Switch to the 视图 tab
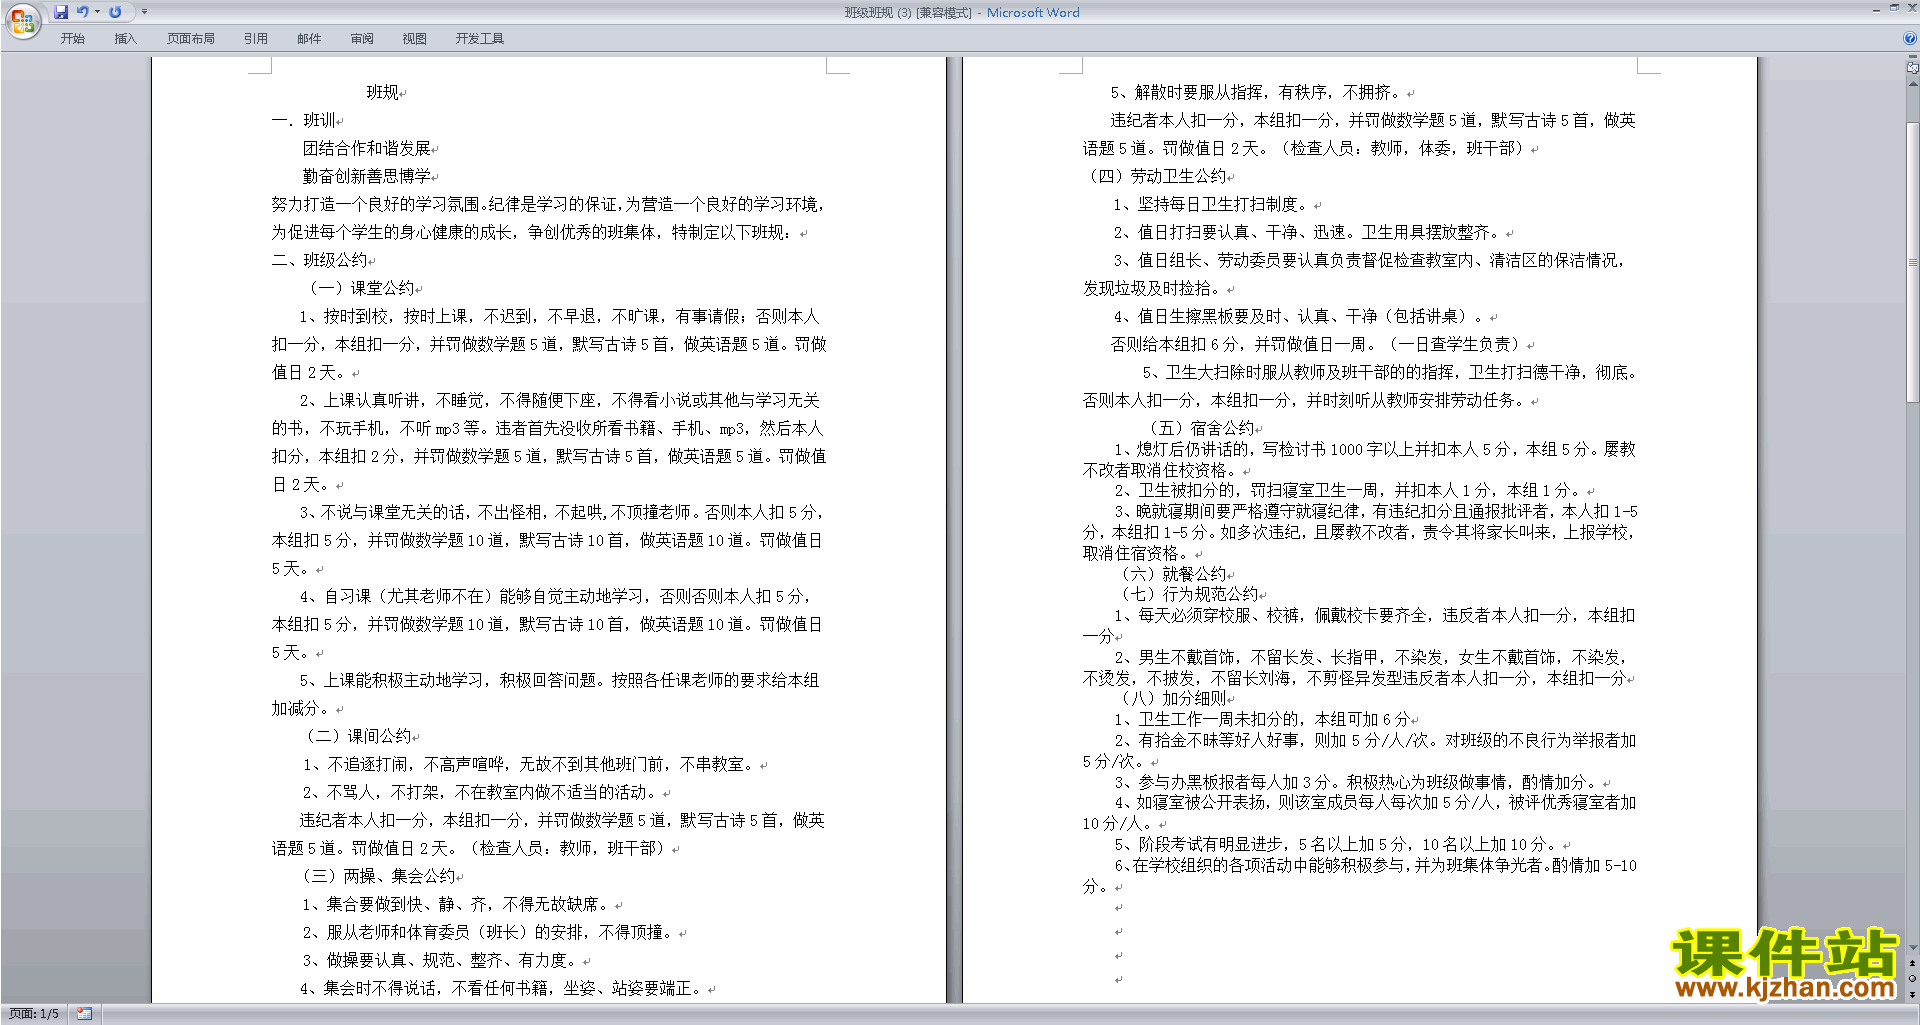The height and width of the screenshot is (1025, 1920). point(415,39)
